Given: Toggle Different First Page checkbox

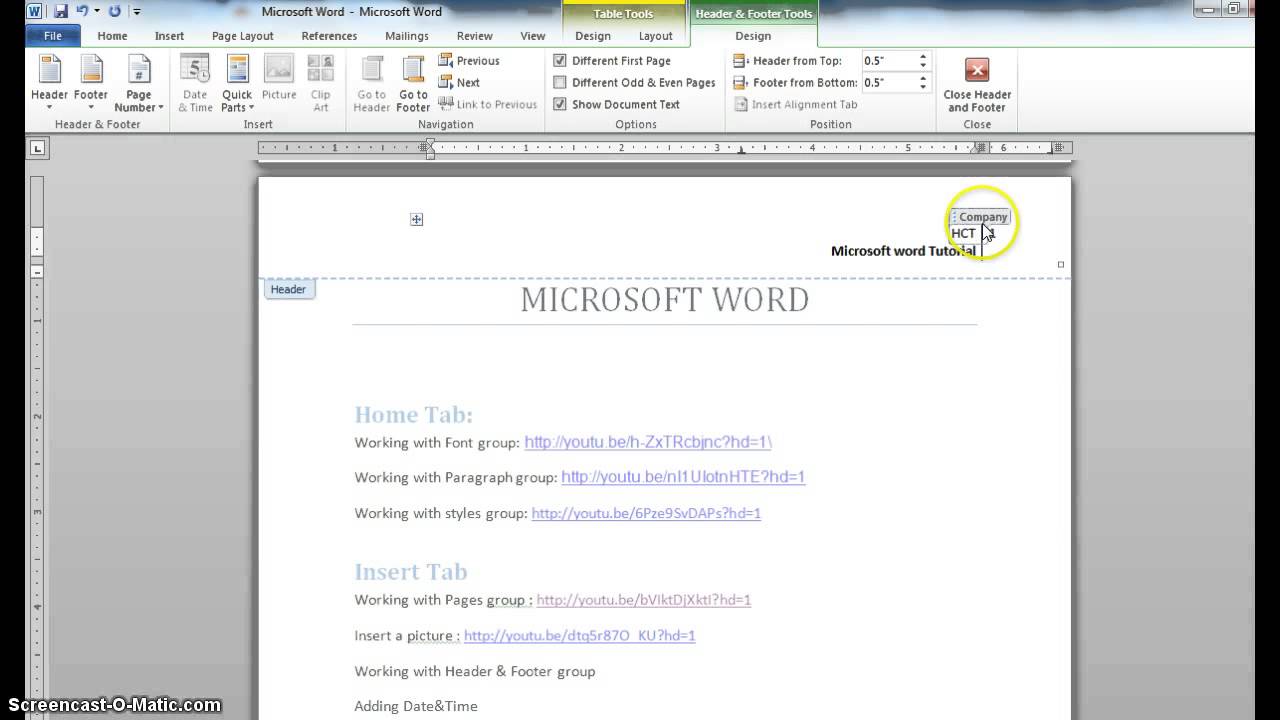Looking at the screenshot, I should coord(560,61).
